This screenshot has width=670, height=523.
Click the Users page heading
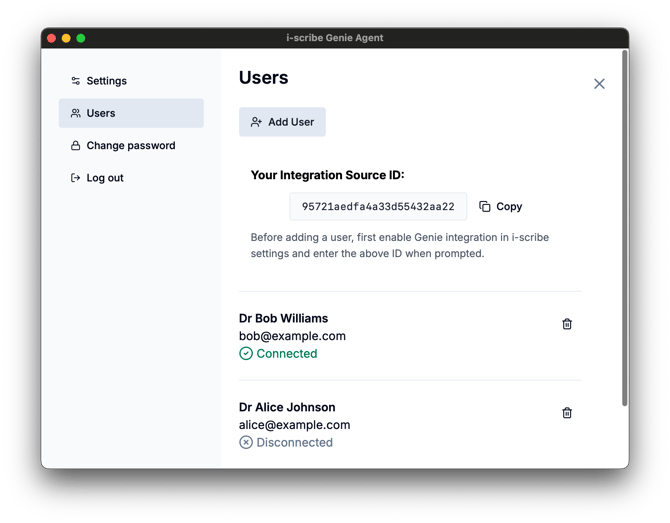[x=264, y=78]
